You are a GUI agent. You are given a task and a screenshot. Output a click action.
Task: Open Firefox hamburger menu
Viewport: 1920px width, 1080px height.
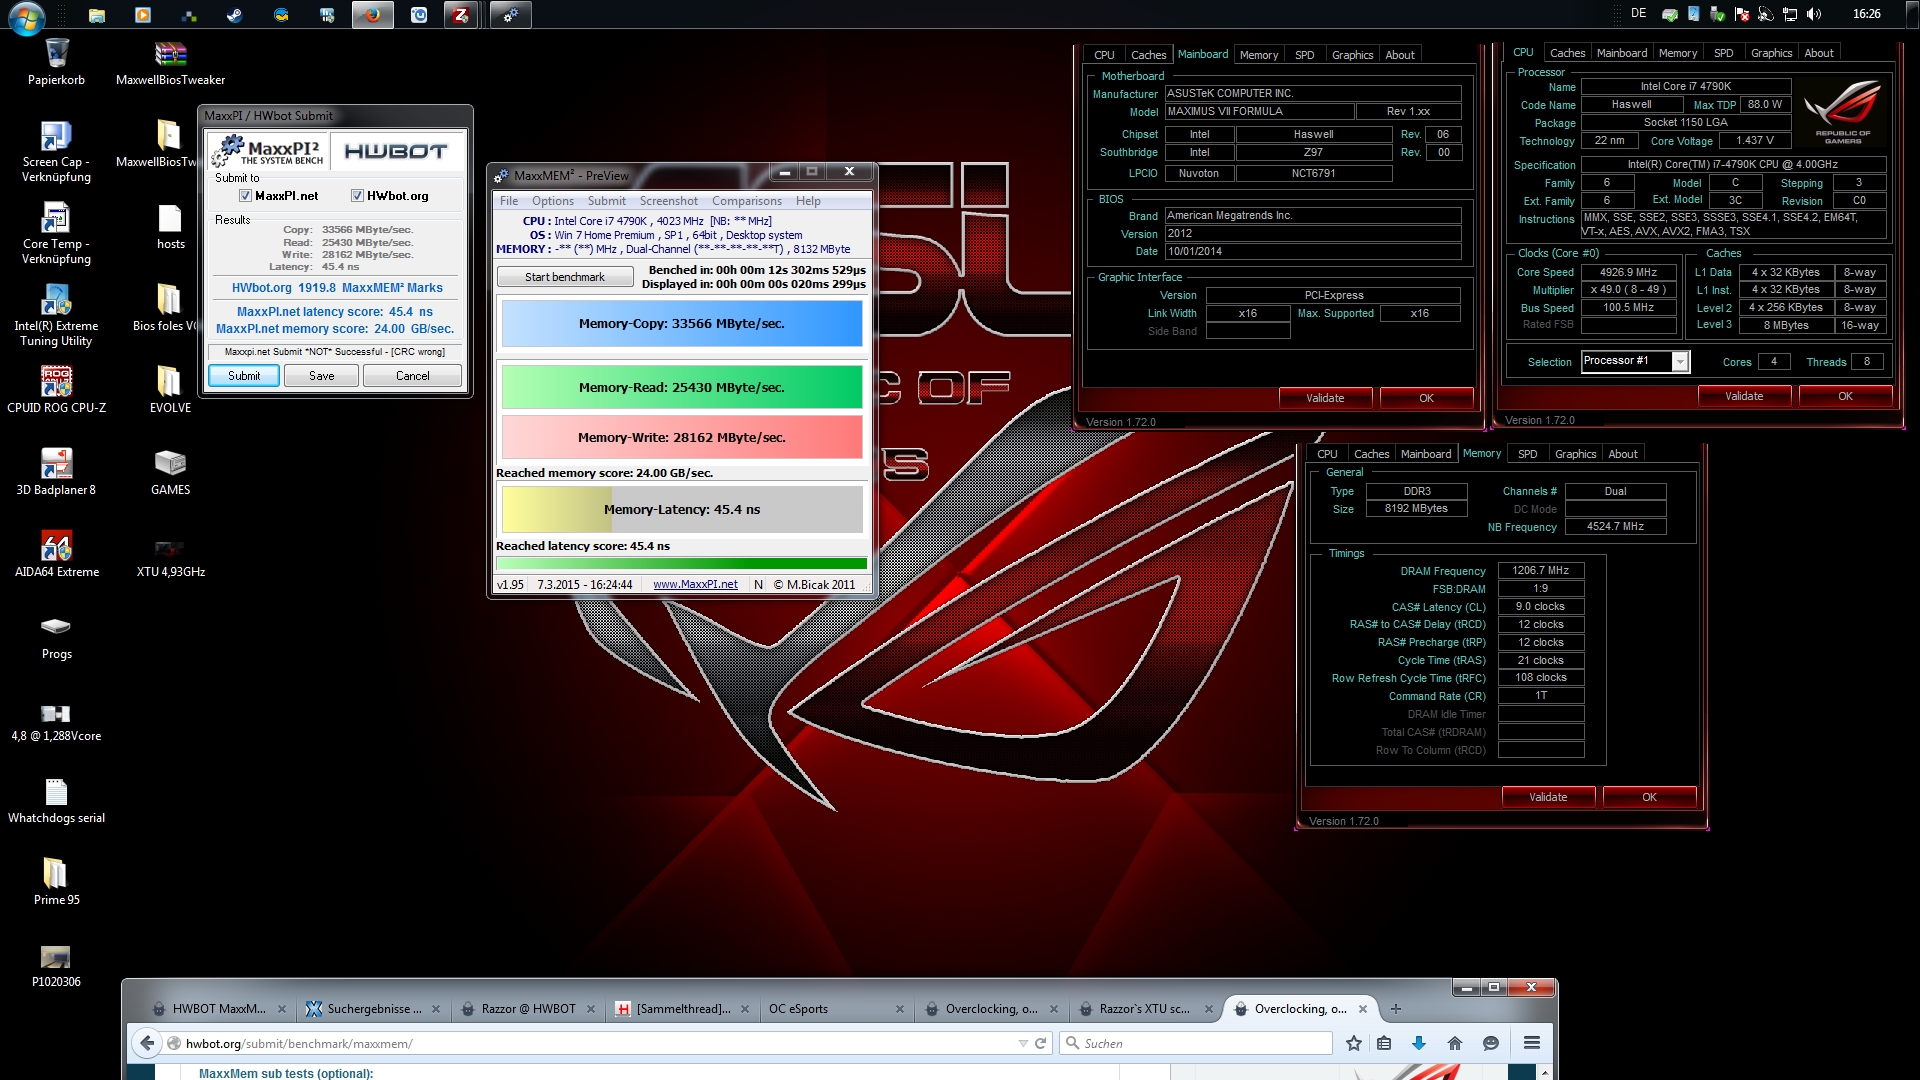coord(1531,1043)
